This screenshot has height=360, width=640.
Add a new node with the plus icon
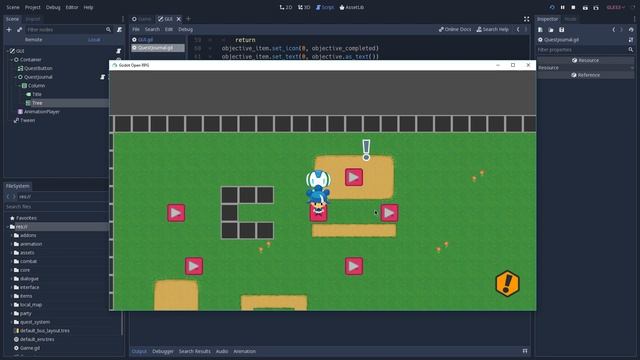(x=9, y=29)
